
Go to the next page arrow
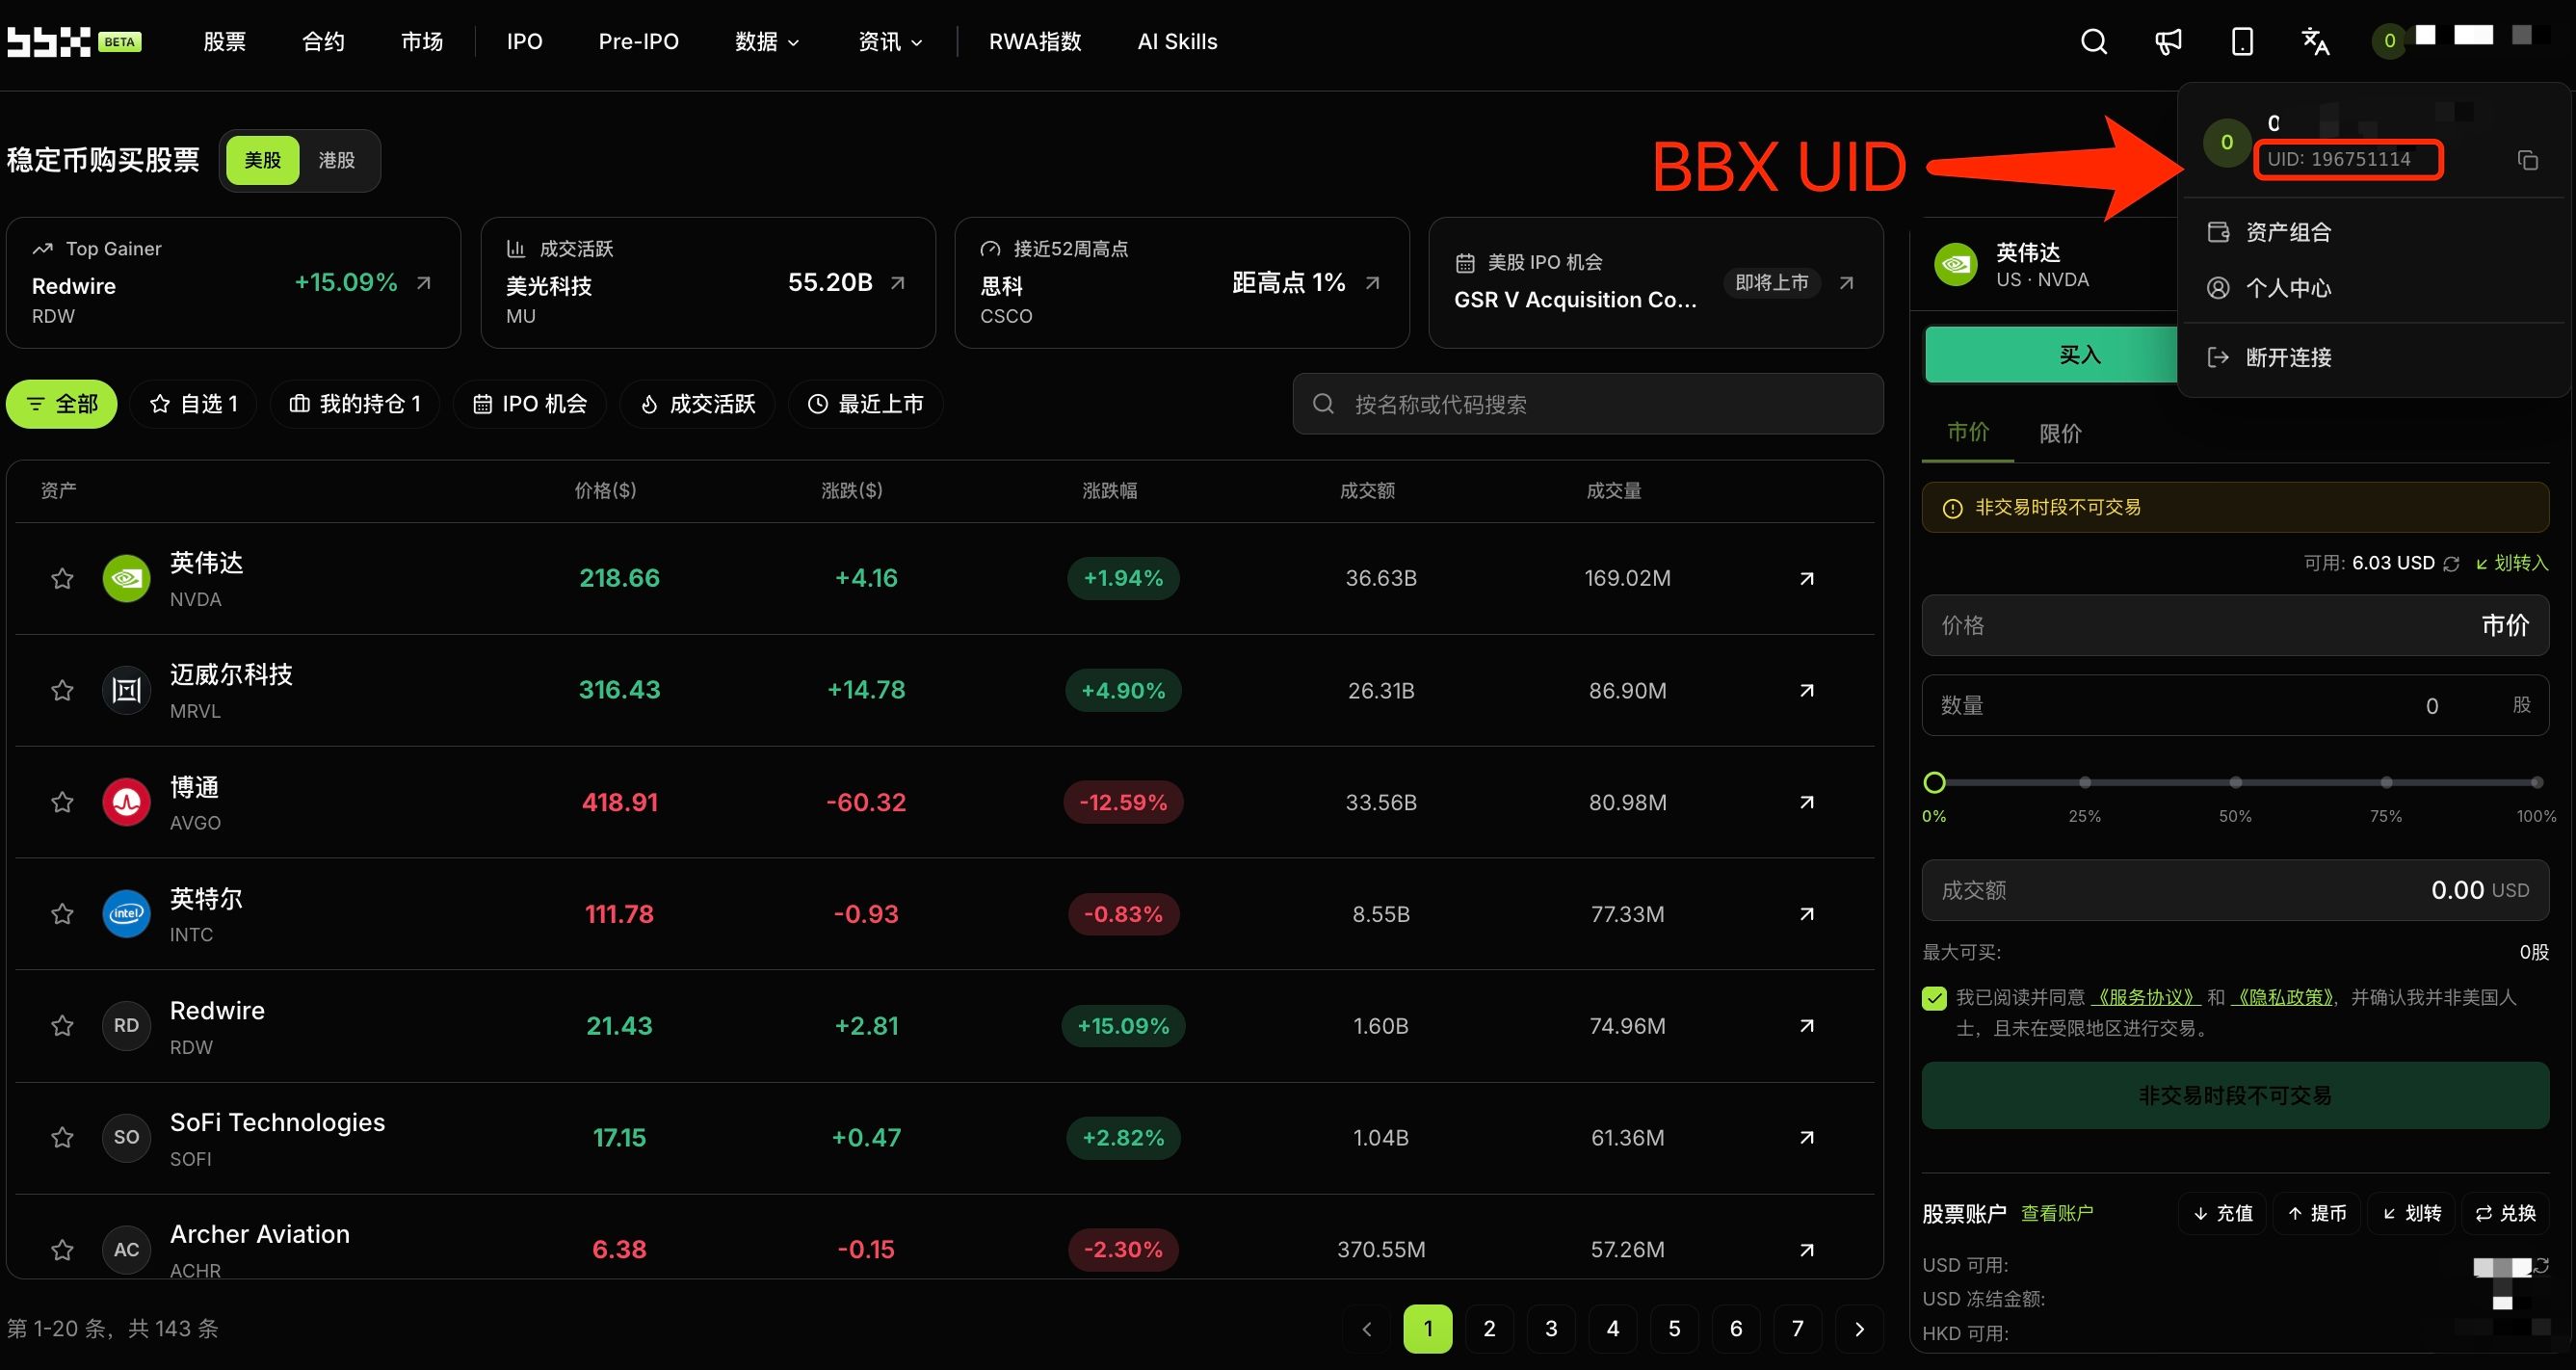pos(1859,1329)
